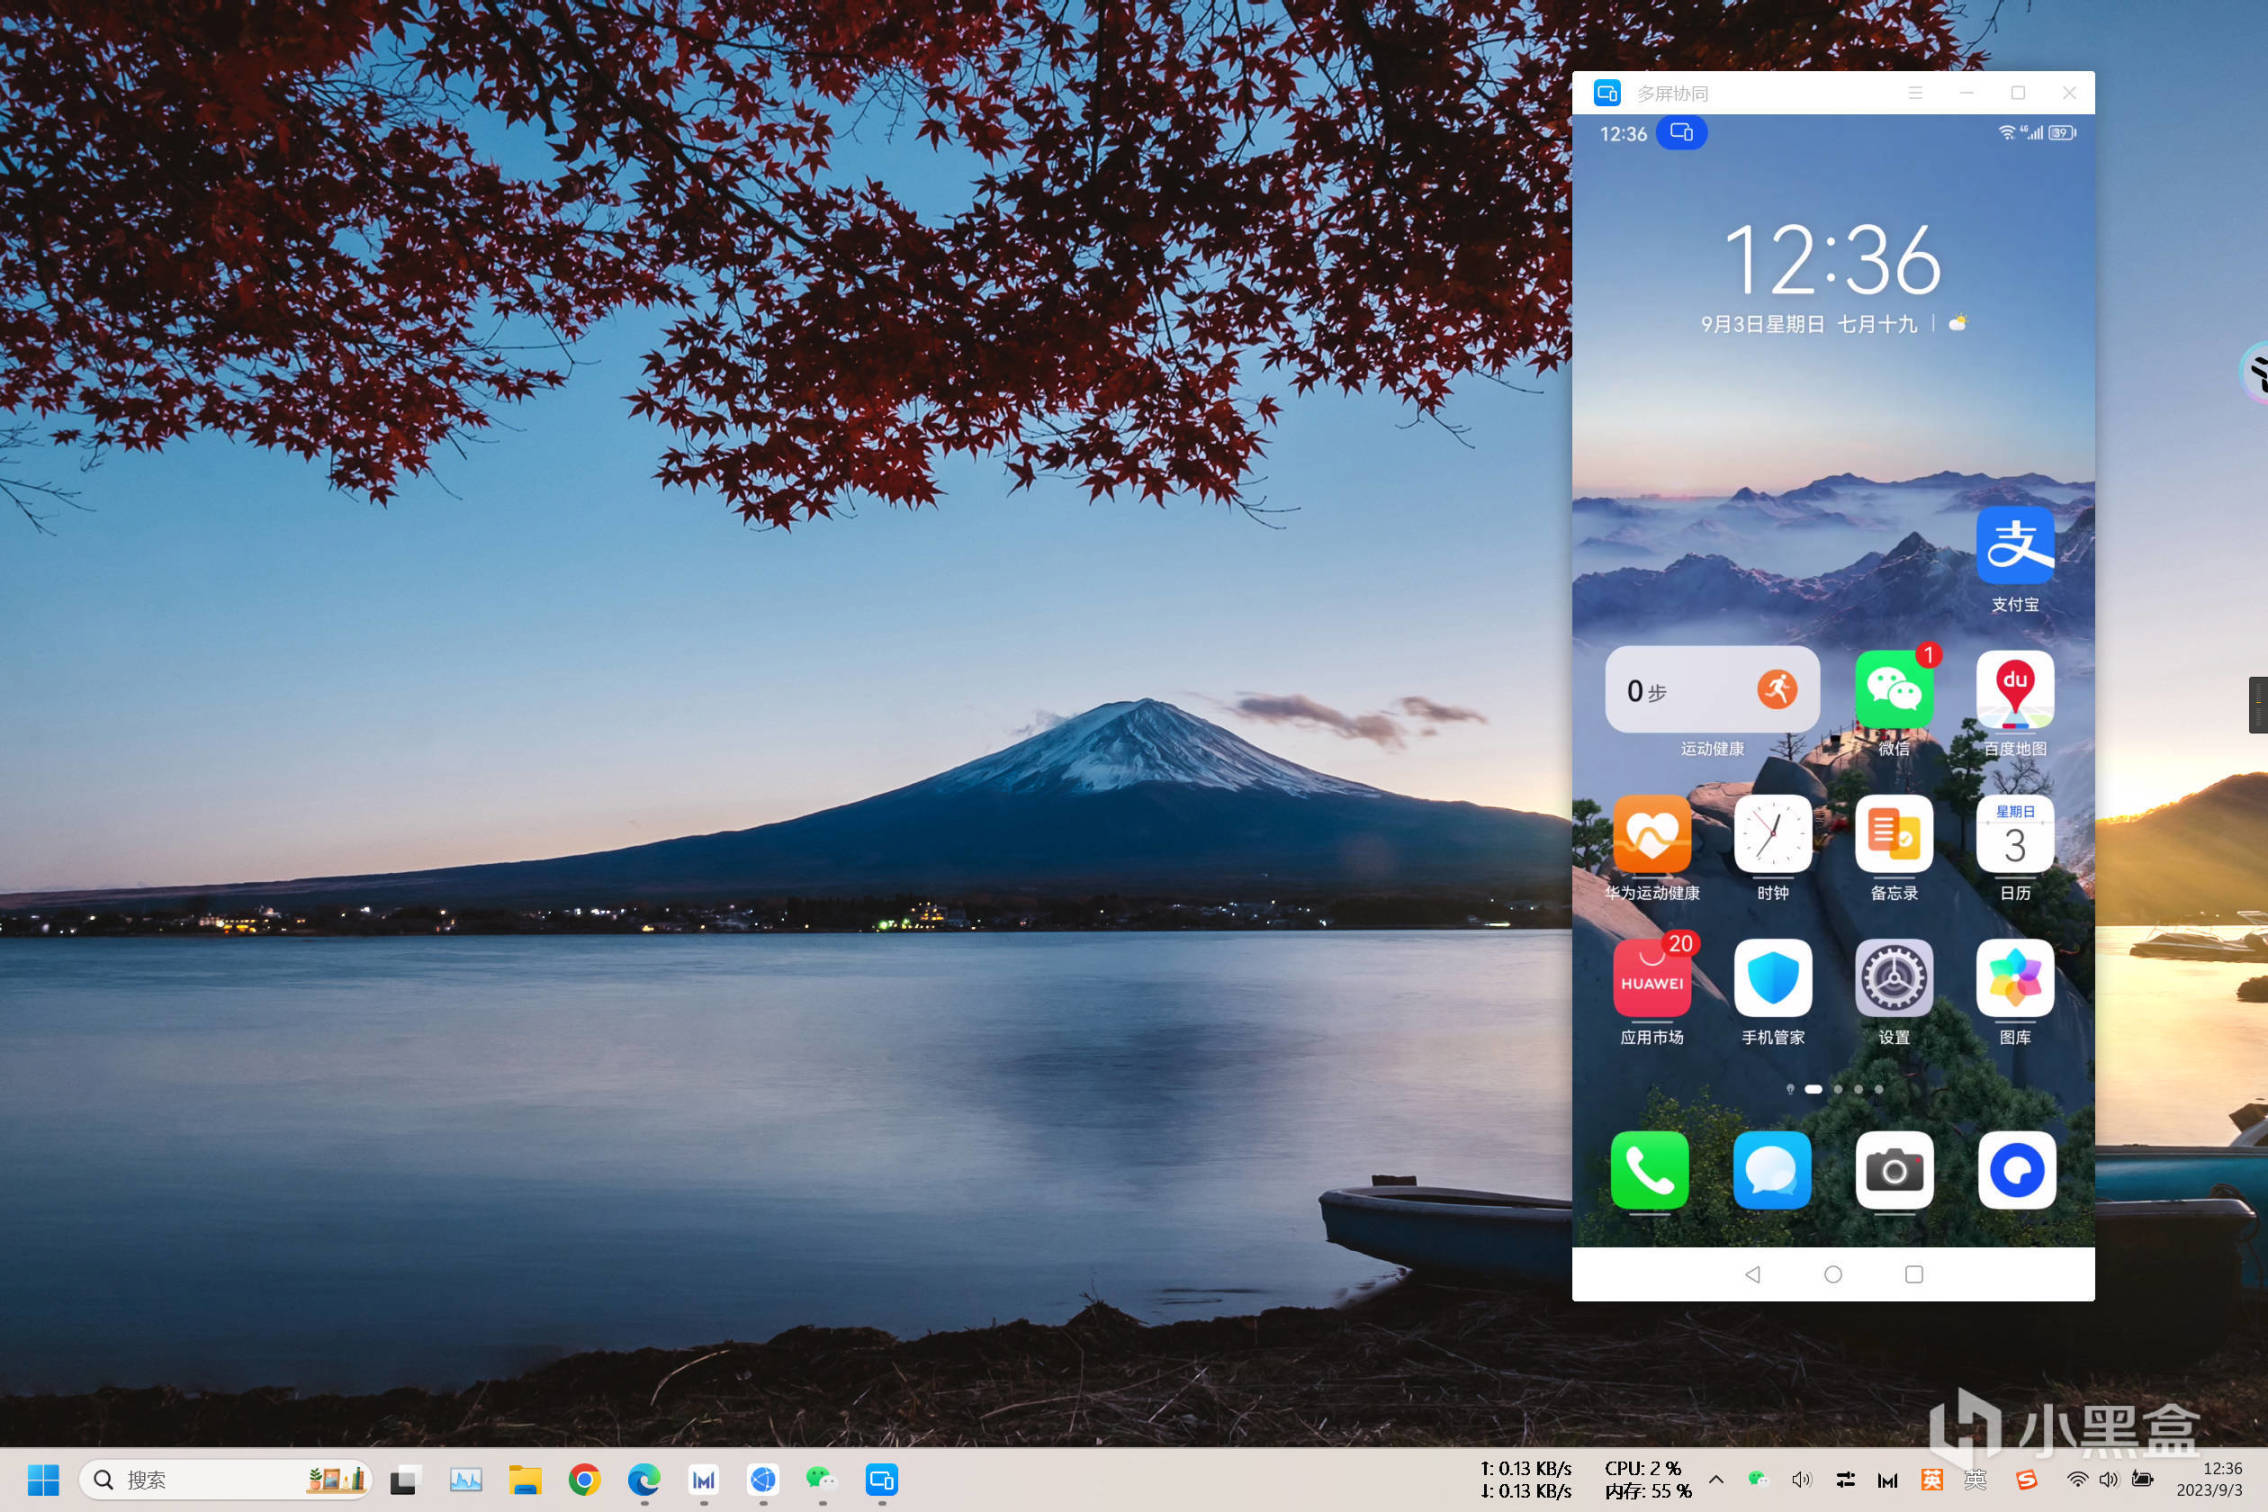Open the Notepad (备忘录) app
The height and width of the screenshot is (1512, 2268).
pyautogui.click(x=1893, y=835)
